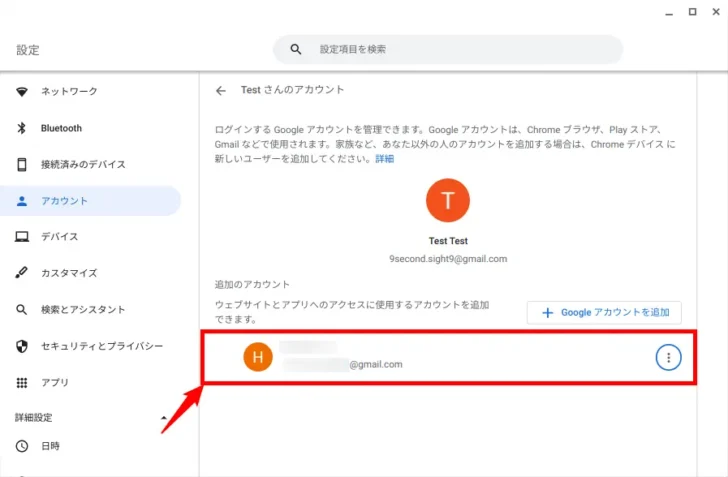Minimize the settings window
The image size is (728, 477).
[x=669, y=13]
